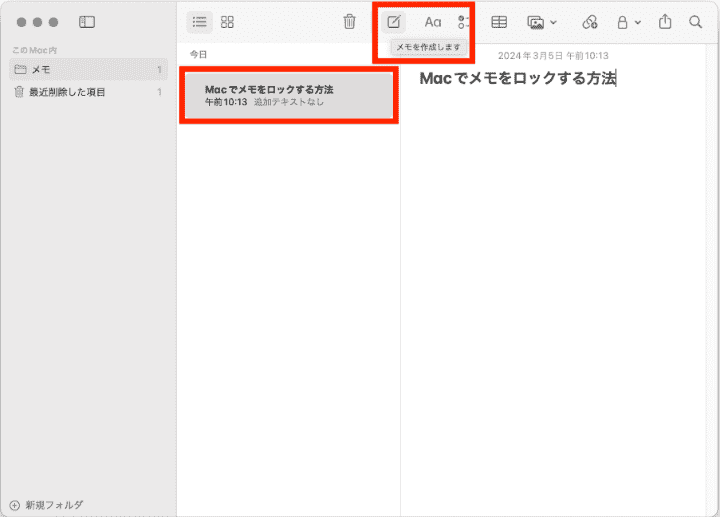Click the folder icon beside メモ

20,69
